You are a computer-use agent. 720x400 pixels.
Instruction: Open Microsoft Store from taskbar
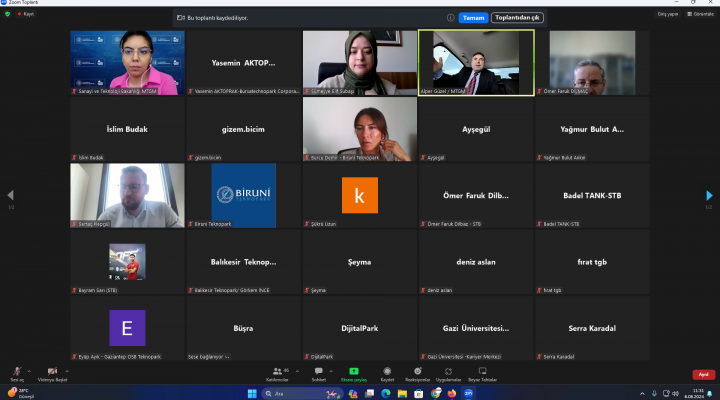tap(419, 394)
